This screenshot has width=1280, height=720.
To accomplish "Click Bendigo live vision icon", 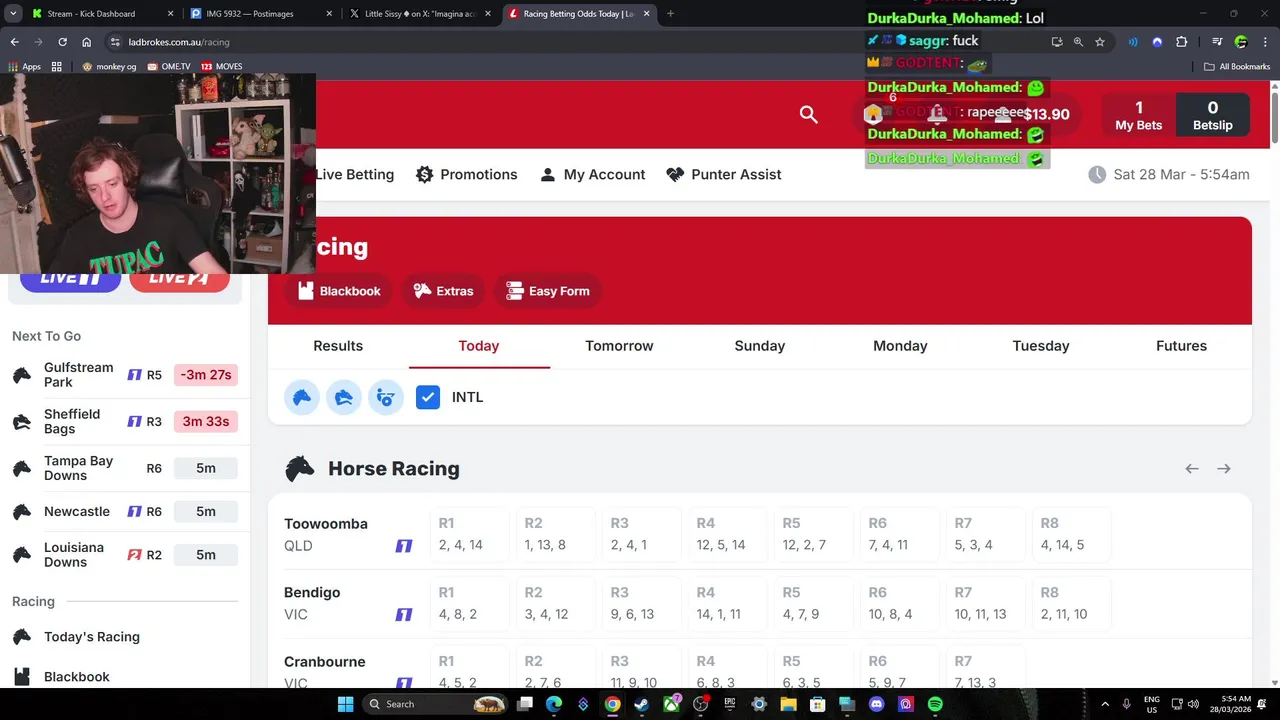I will pyautogui.click(x=404, y=615).
